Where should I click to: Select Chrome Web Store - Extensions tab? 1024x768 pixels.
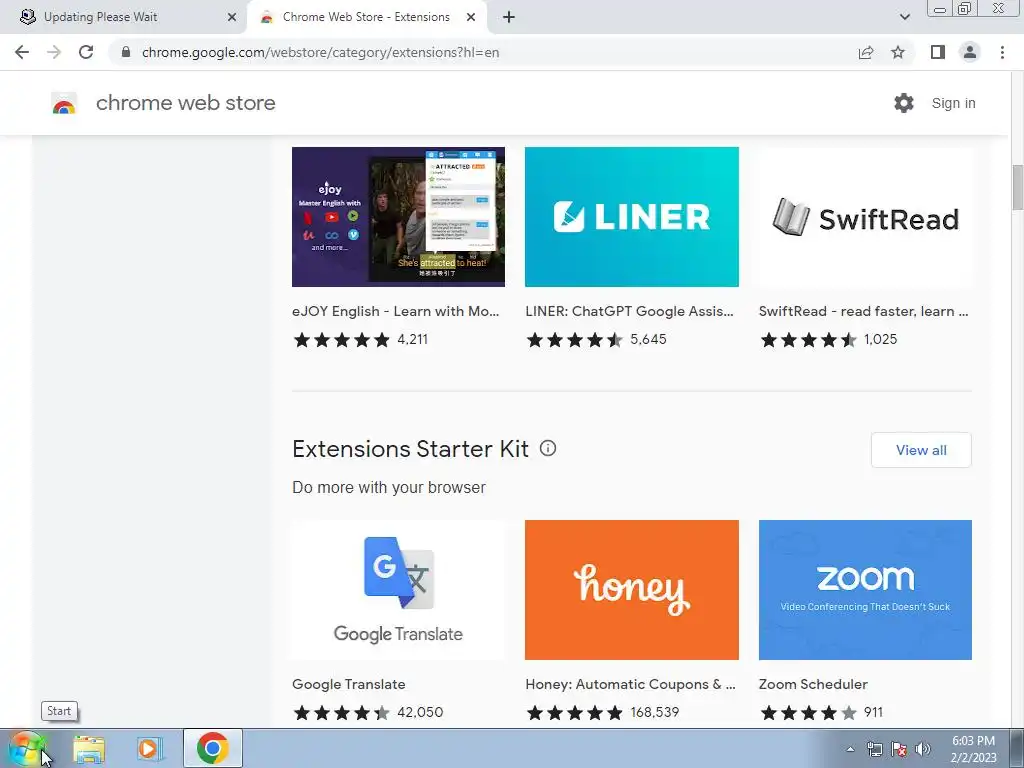[366, 17]
